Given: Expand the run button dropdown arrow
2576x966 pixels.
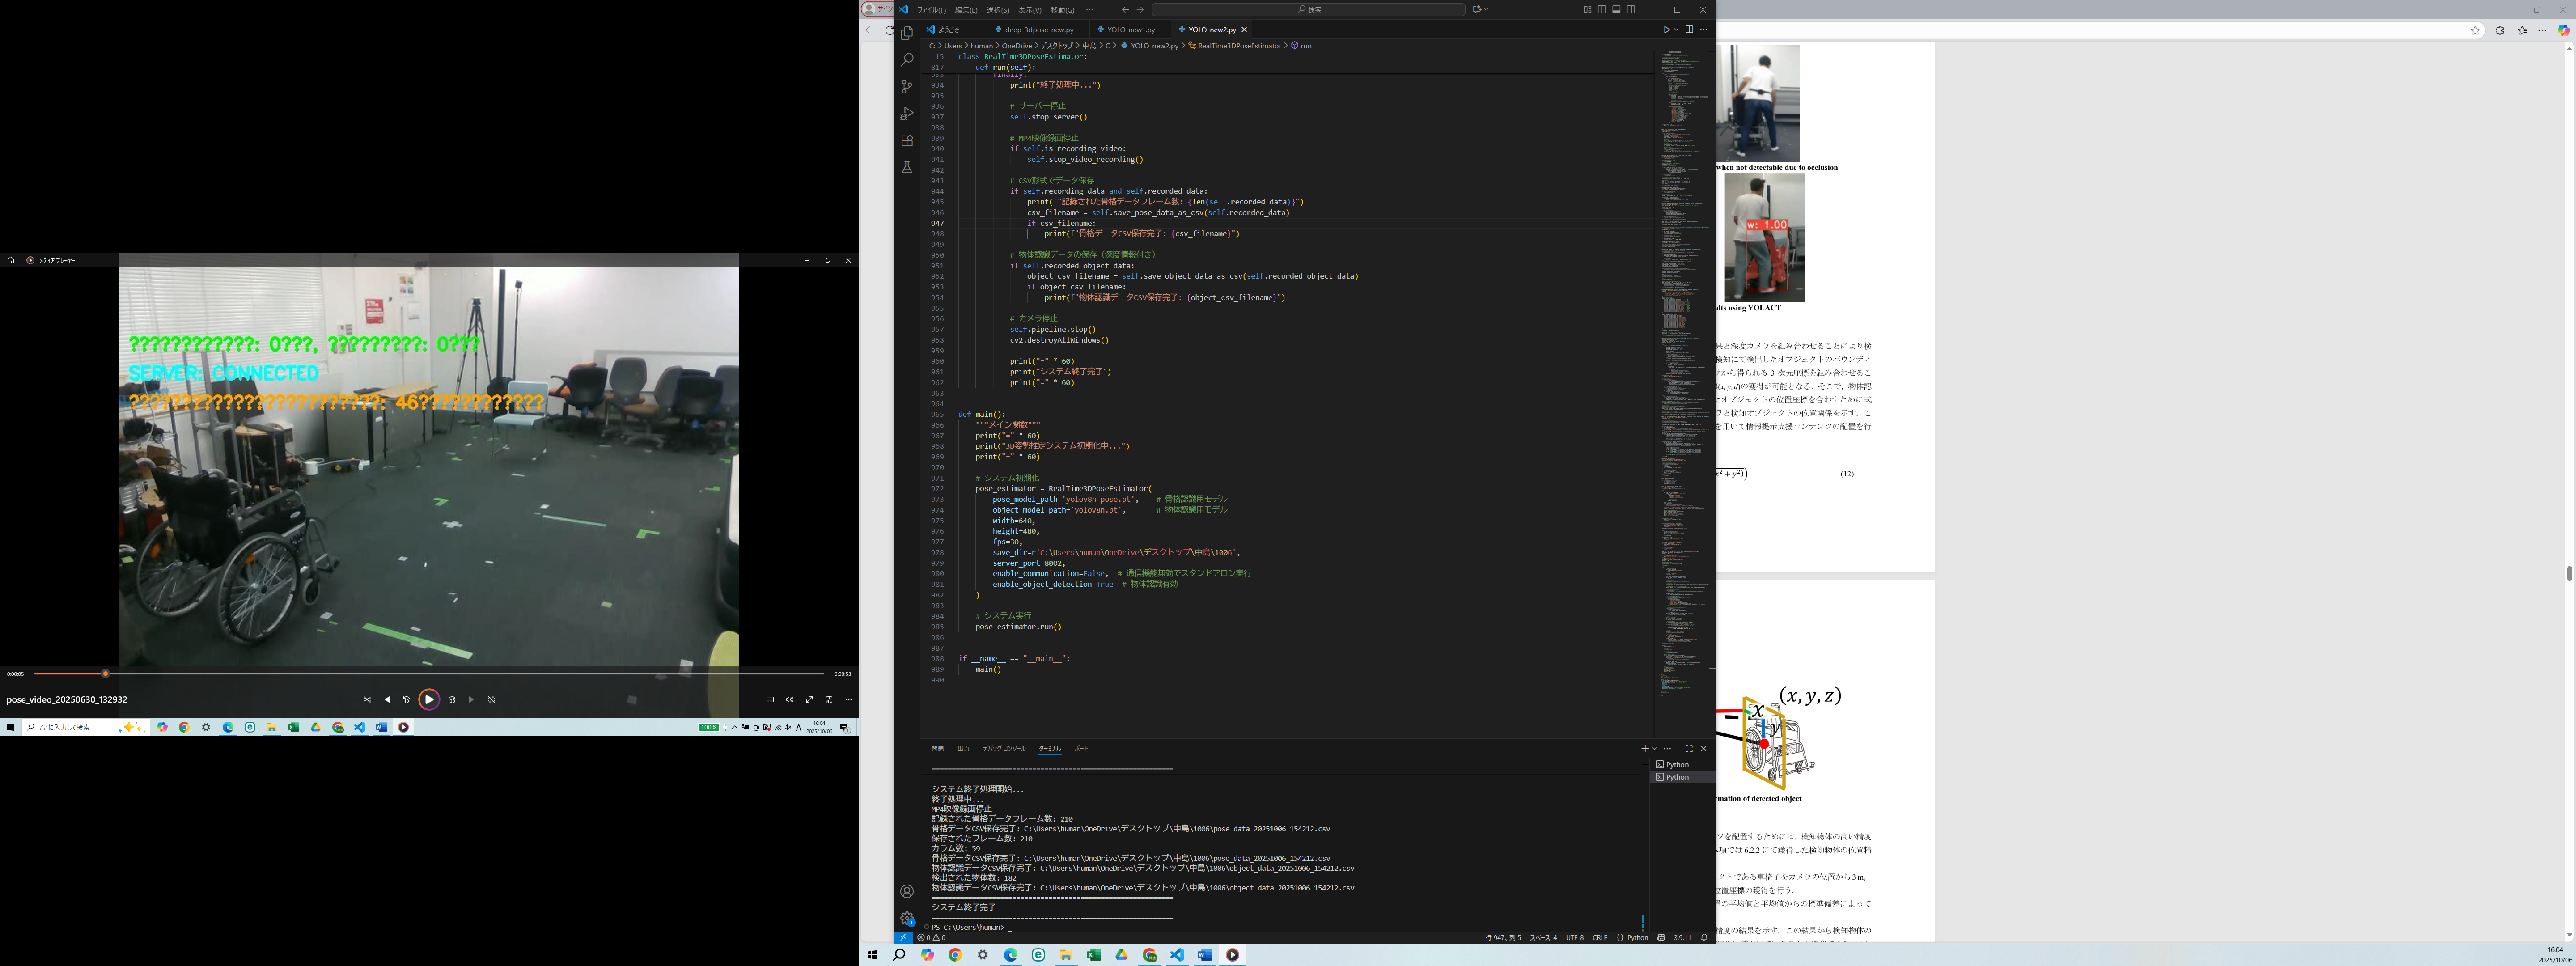Looking at the screenshot, I should pos(1676,30).
